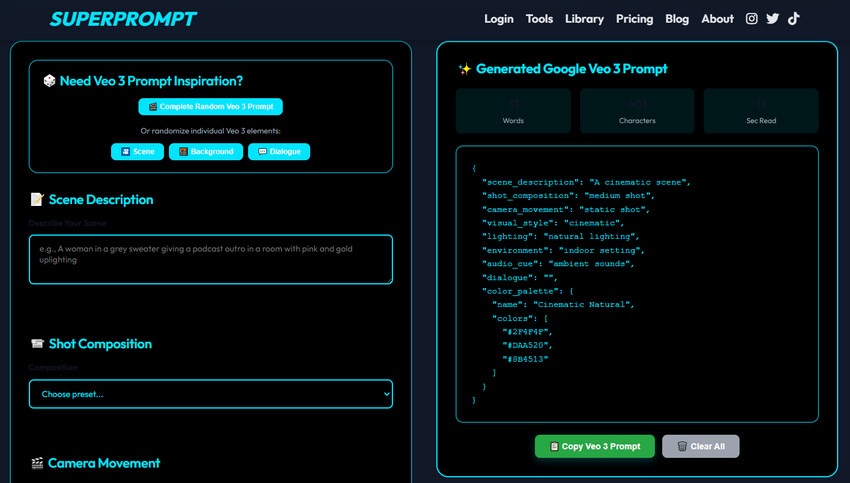Viewport: 850px width, 483px height.
Task: Click the "#DAA520" color value
Action: (527, 345)
